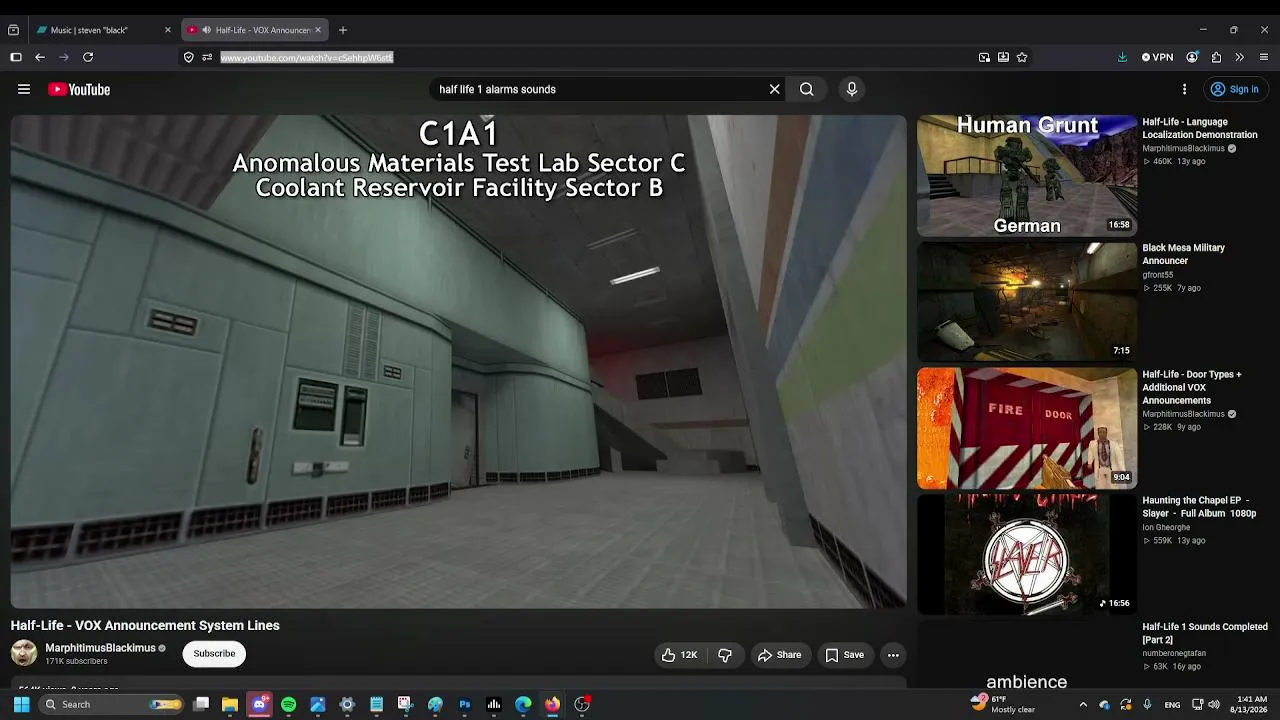Show hidden system tray icons
The height and width of the screenshot is (720, 1280).
pos(1083,704)
